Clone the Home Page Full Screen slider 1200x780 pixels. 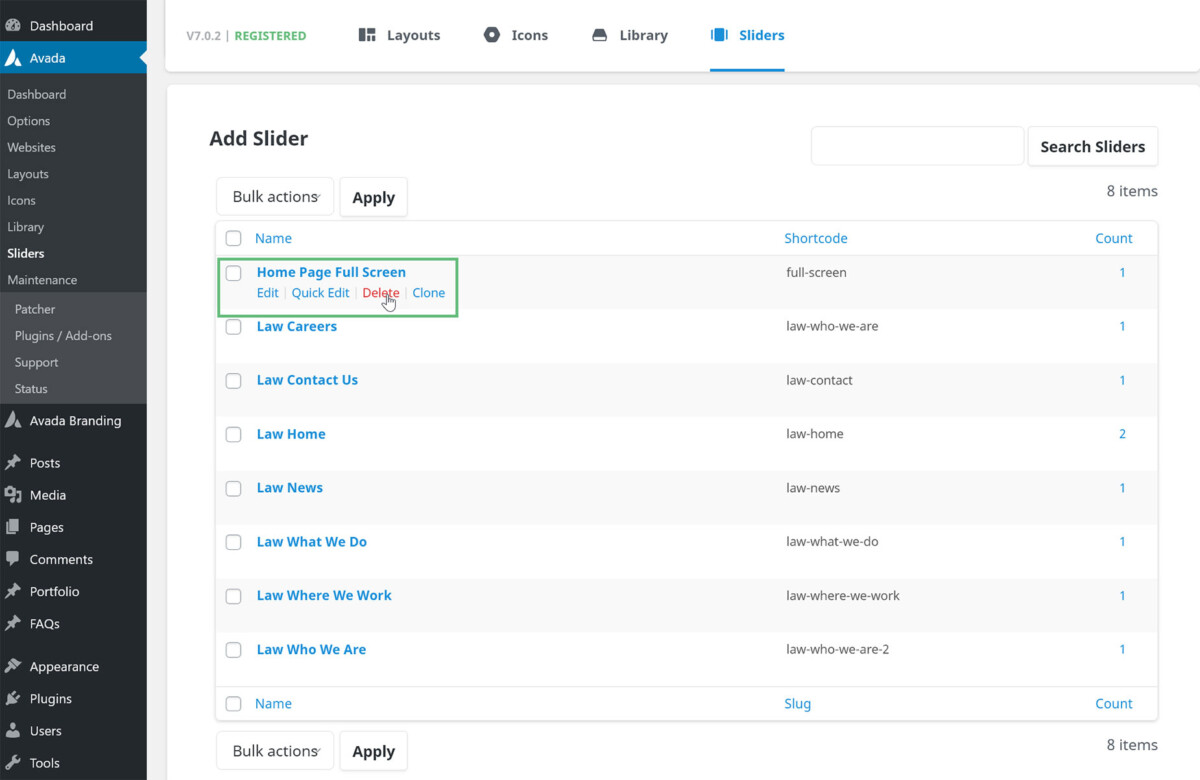pos(428,292)
